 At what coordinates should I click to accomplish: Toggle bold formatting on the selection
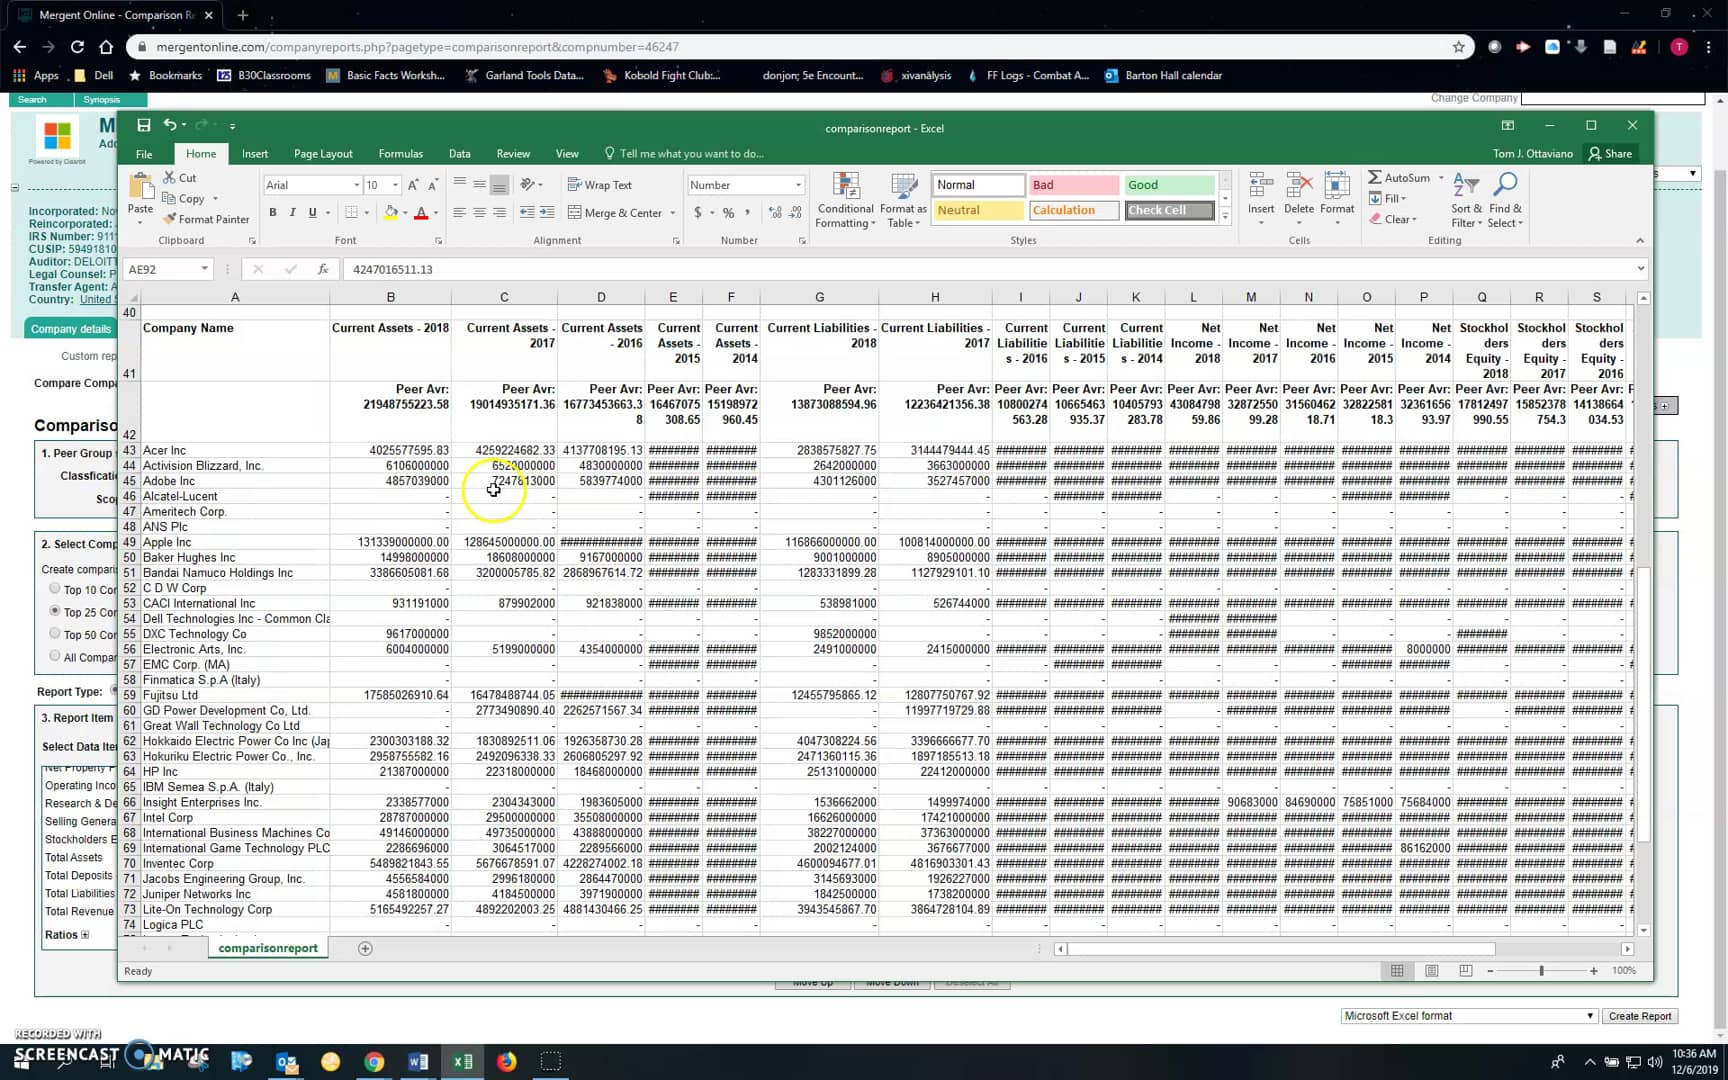272,212
